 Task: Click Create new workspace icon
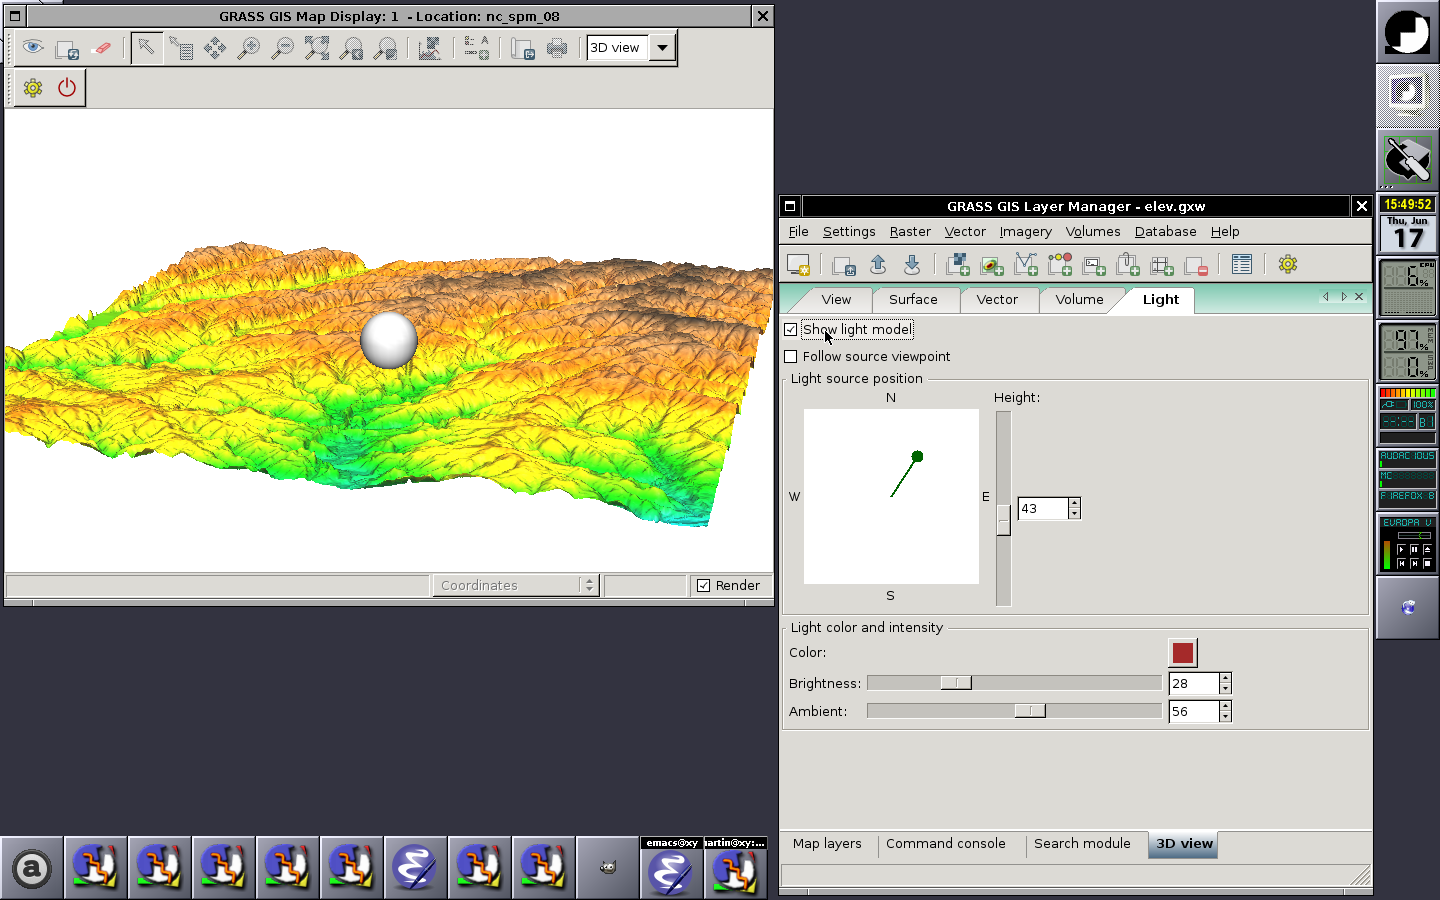(x=844, y=265)
